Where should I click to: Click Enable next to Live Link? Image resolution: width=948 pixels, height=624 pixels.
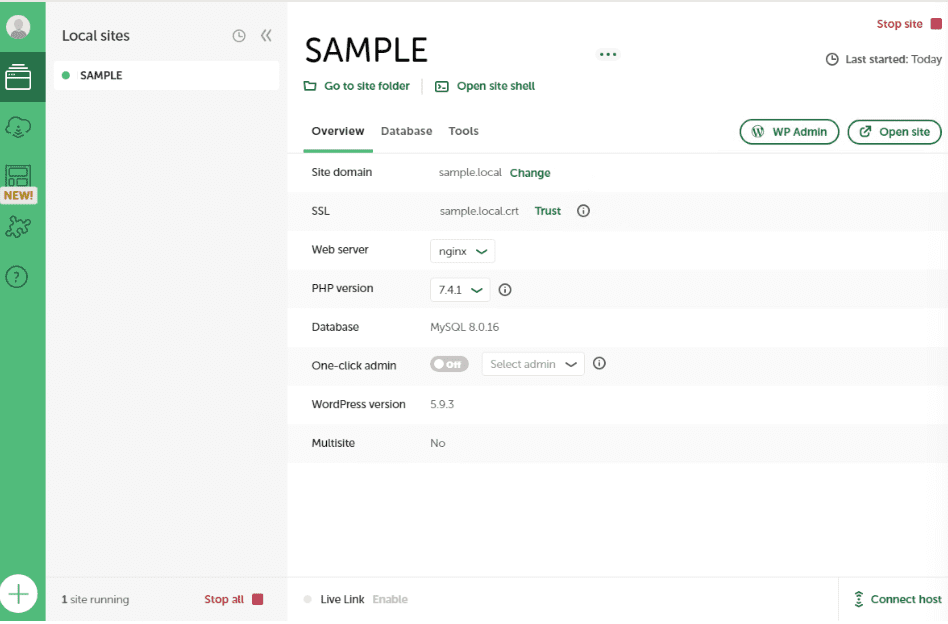pos(390,599)
